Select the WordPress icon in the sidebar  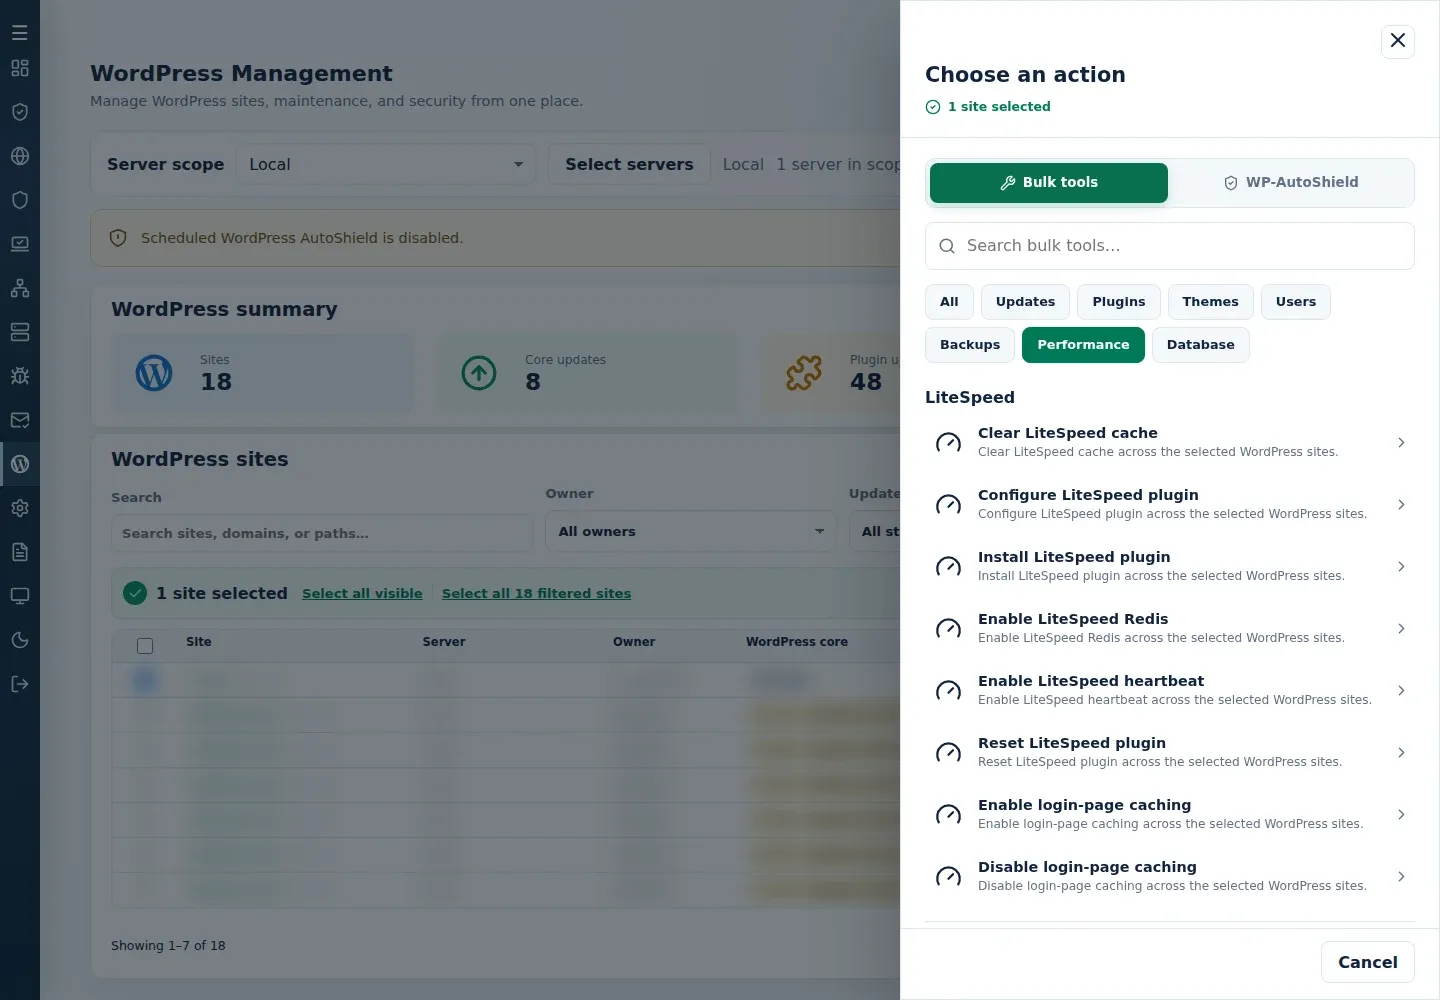pyautogui.click(x=20, y=464)
